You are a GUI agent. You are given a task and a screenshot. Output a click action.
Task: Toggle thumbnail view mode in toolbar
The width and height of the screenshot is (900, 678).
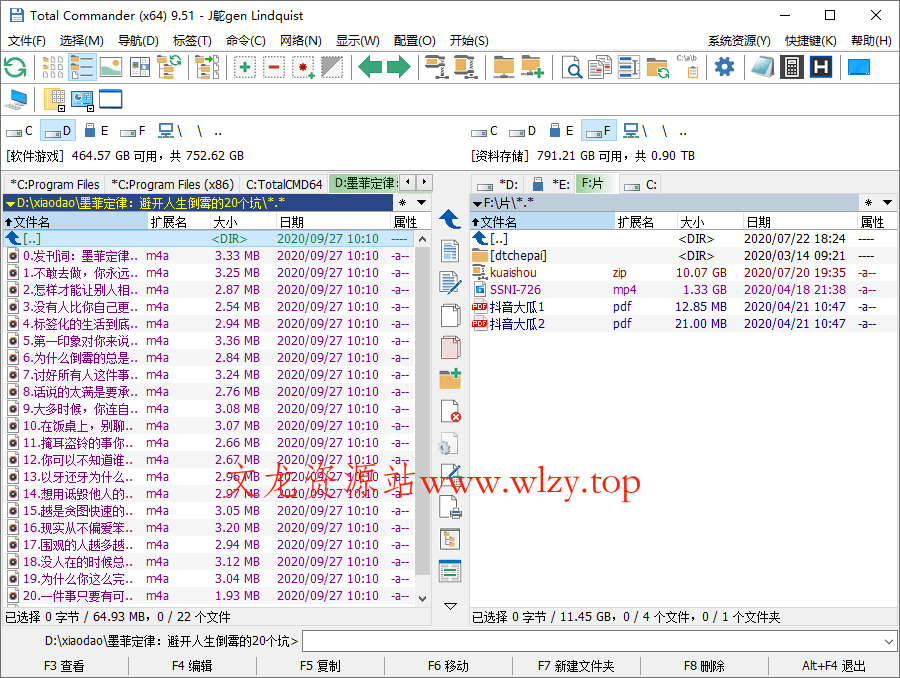click(110, 67)
